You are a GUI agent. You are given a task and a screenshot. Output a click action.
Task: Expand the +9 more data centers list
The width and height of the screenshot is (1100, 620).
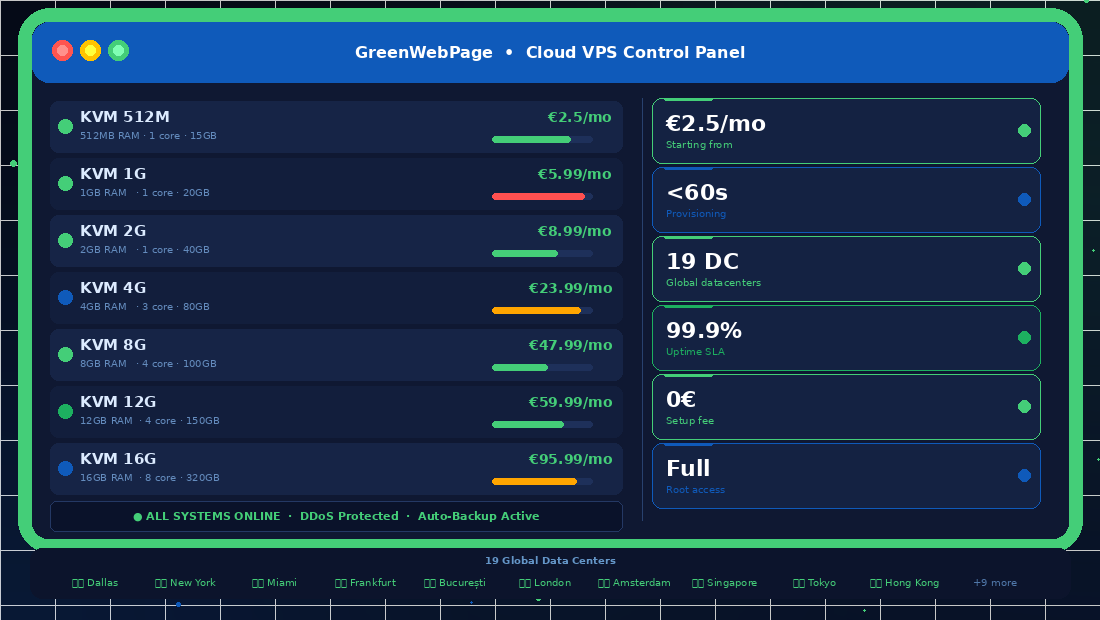point(995,582)
